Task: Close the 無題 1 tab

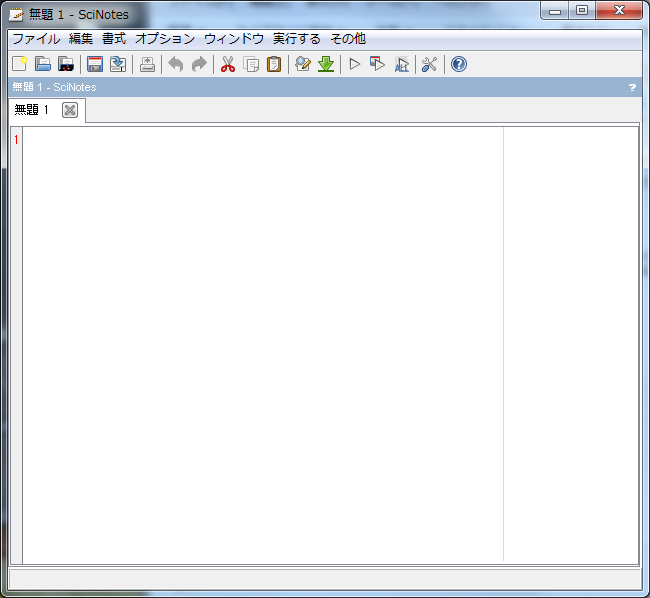Action: (x=70, y=110)
